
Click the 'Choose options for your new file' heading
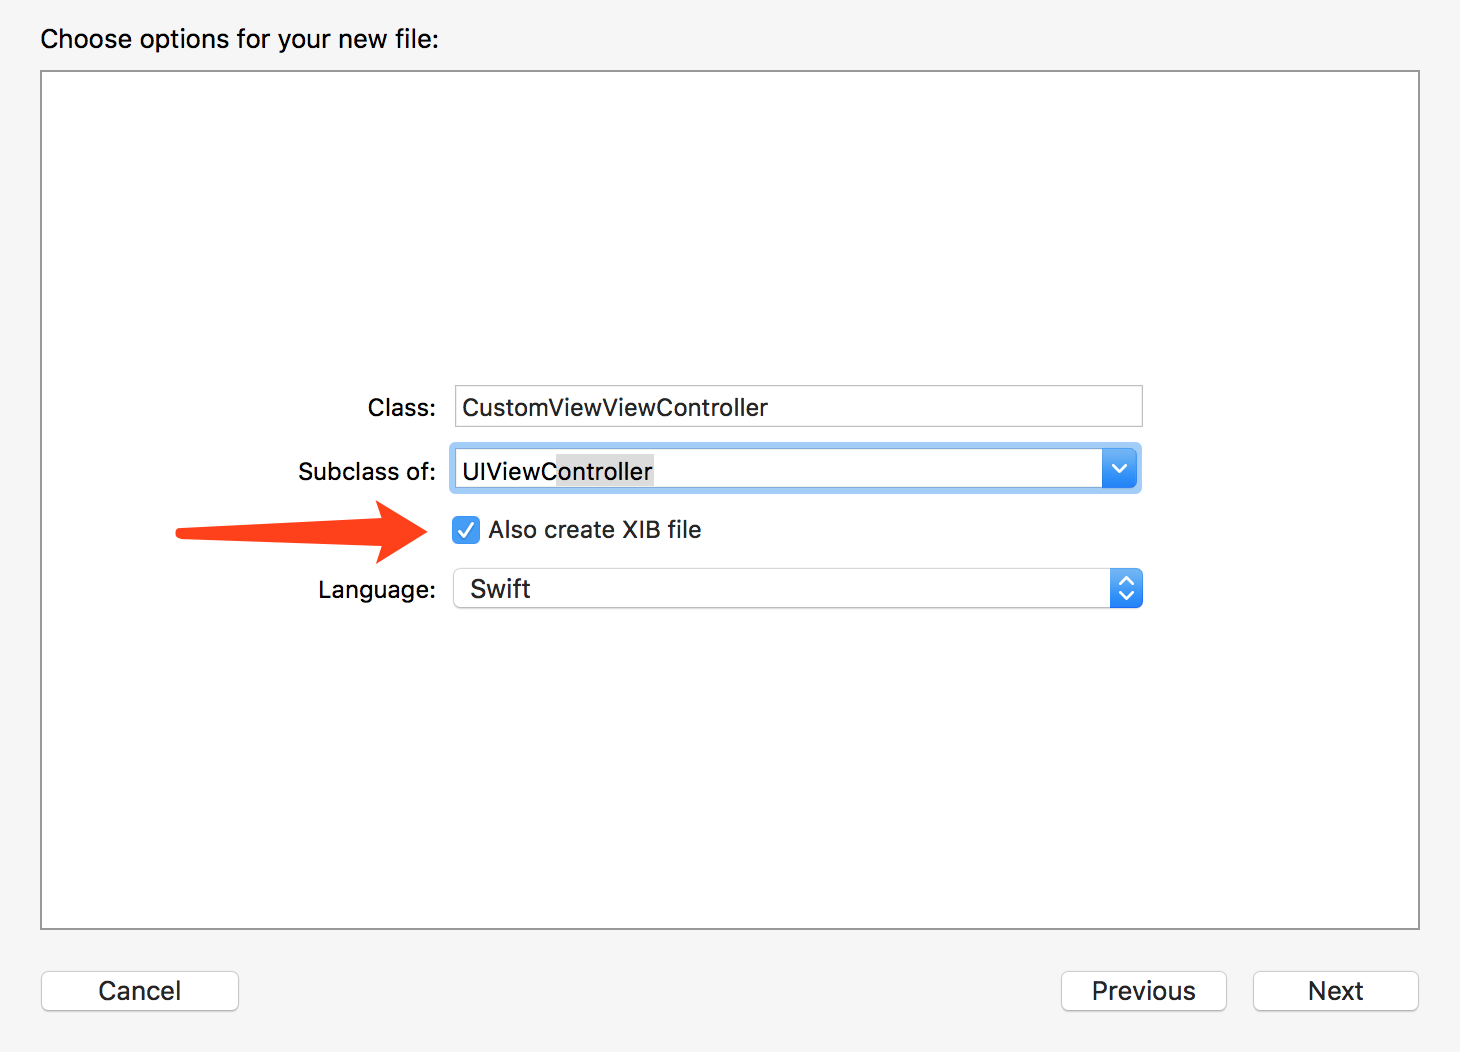click(239, 39)
